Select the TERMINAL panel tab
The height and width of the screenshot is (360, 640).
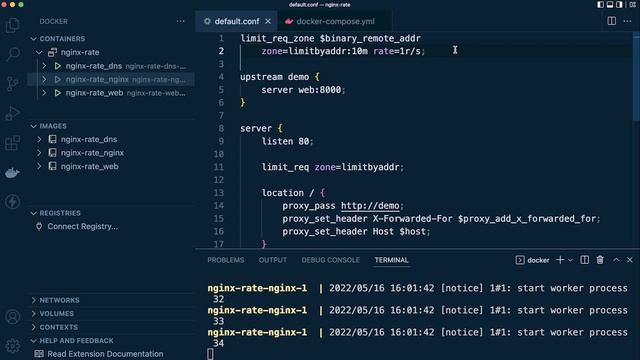pyautogui.click(x=391, y=260)
